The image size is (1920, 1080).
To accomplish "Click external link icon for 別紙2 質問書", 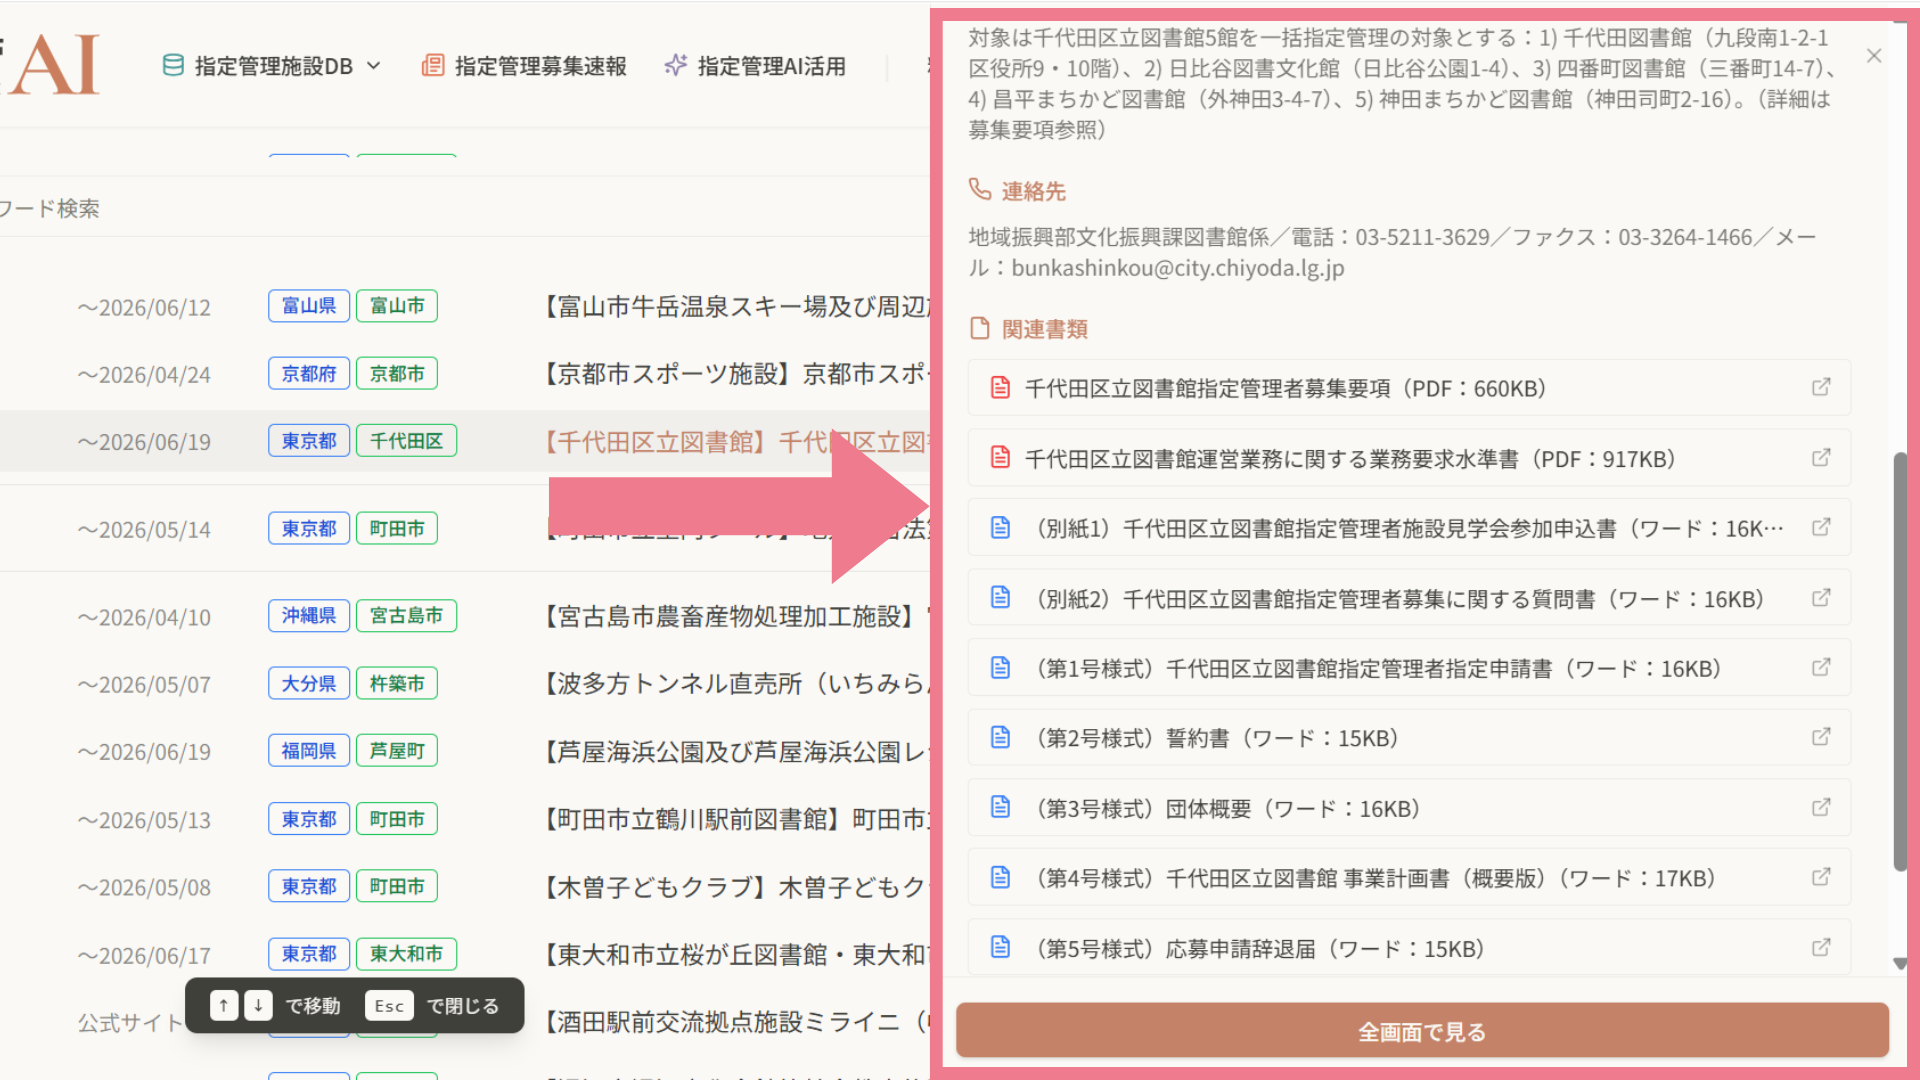I will (1820, 598).
